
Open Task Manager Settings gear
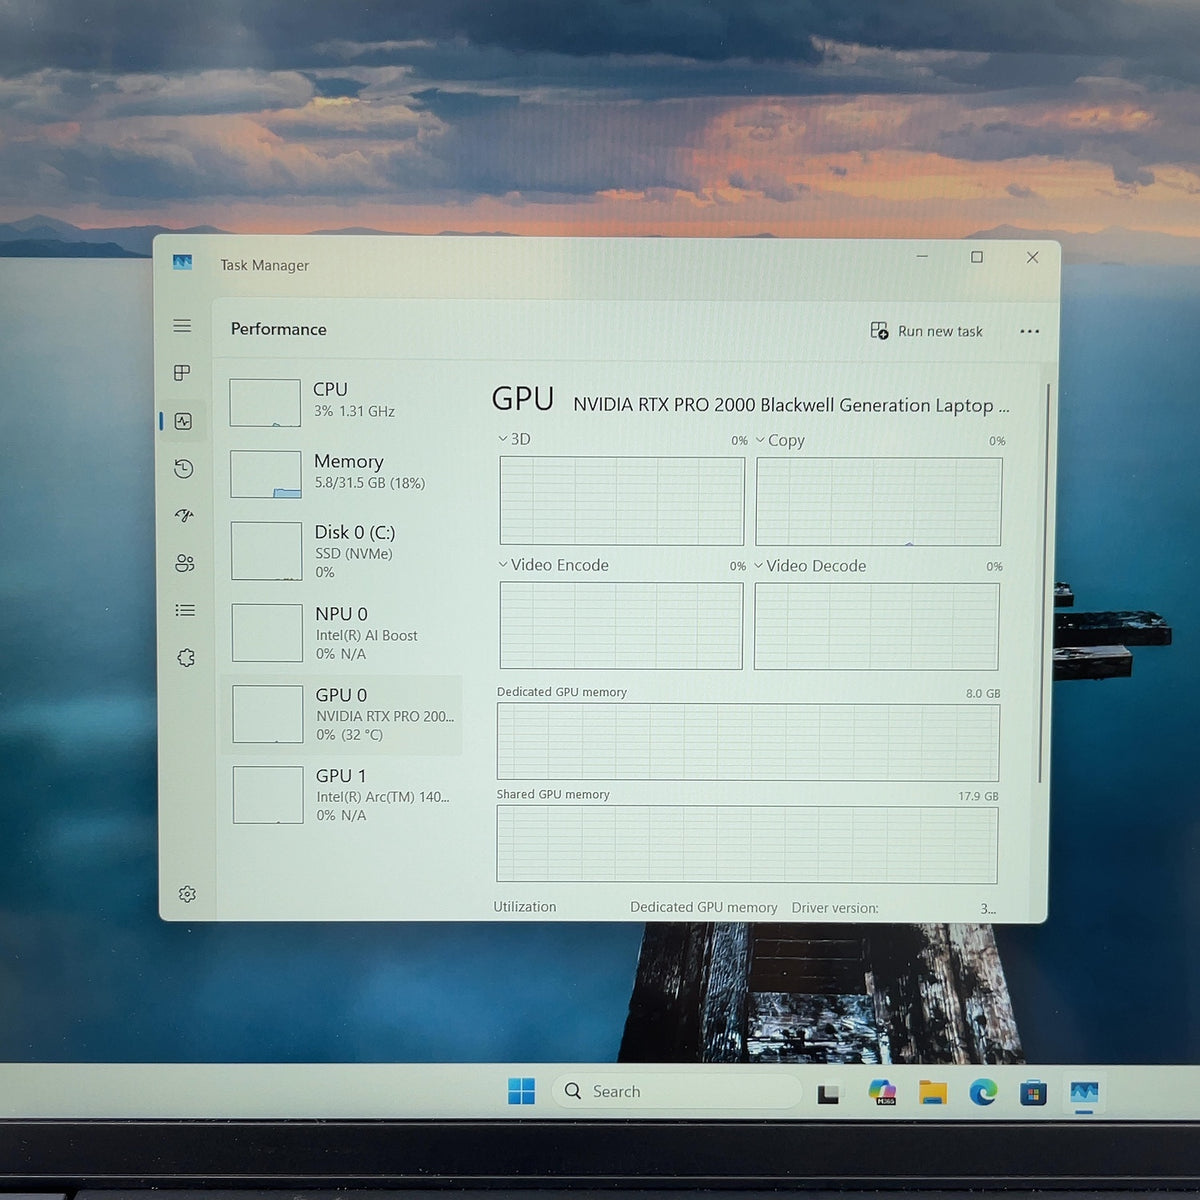pyautogui.click(x=187, y=894)
